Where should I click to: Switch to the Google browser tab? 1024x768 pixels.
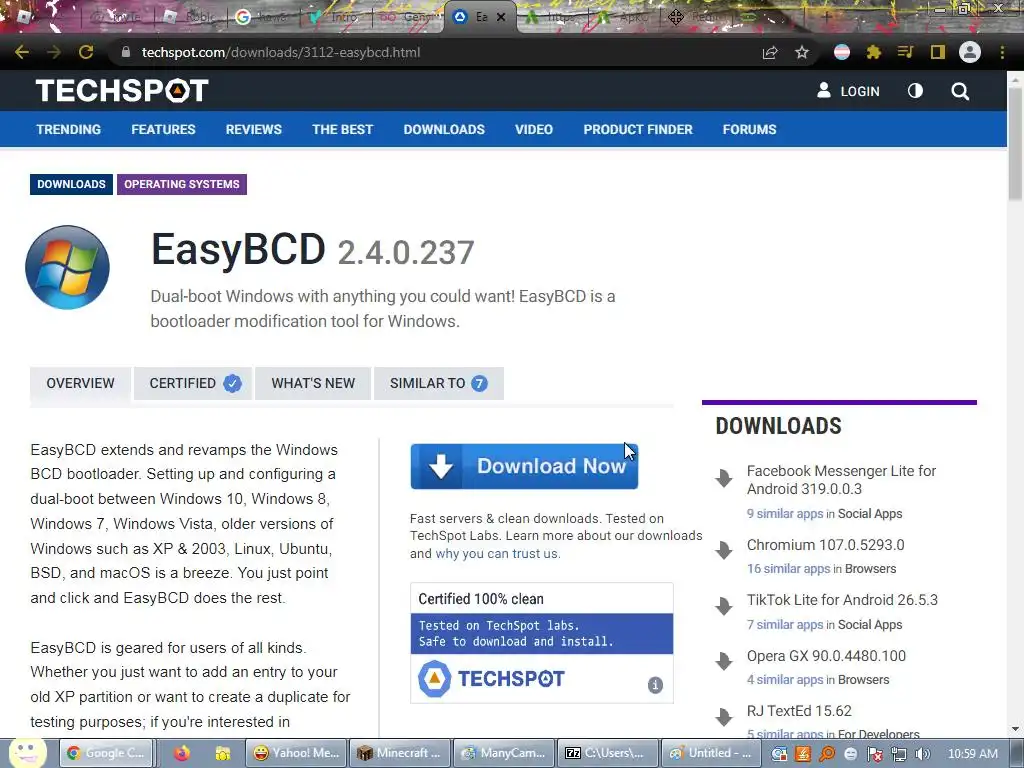[263, 17]
